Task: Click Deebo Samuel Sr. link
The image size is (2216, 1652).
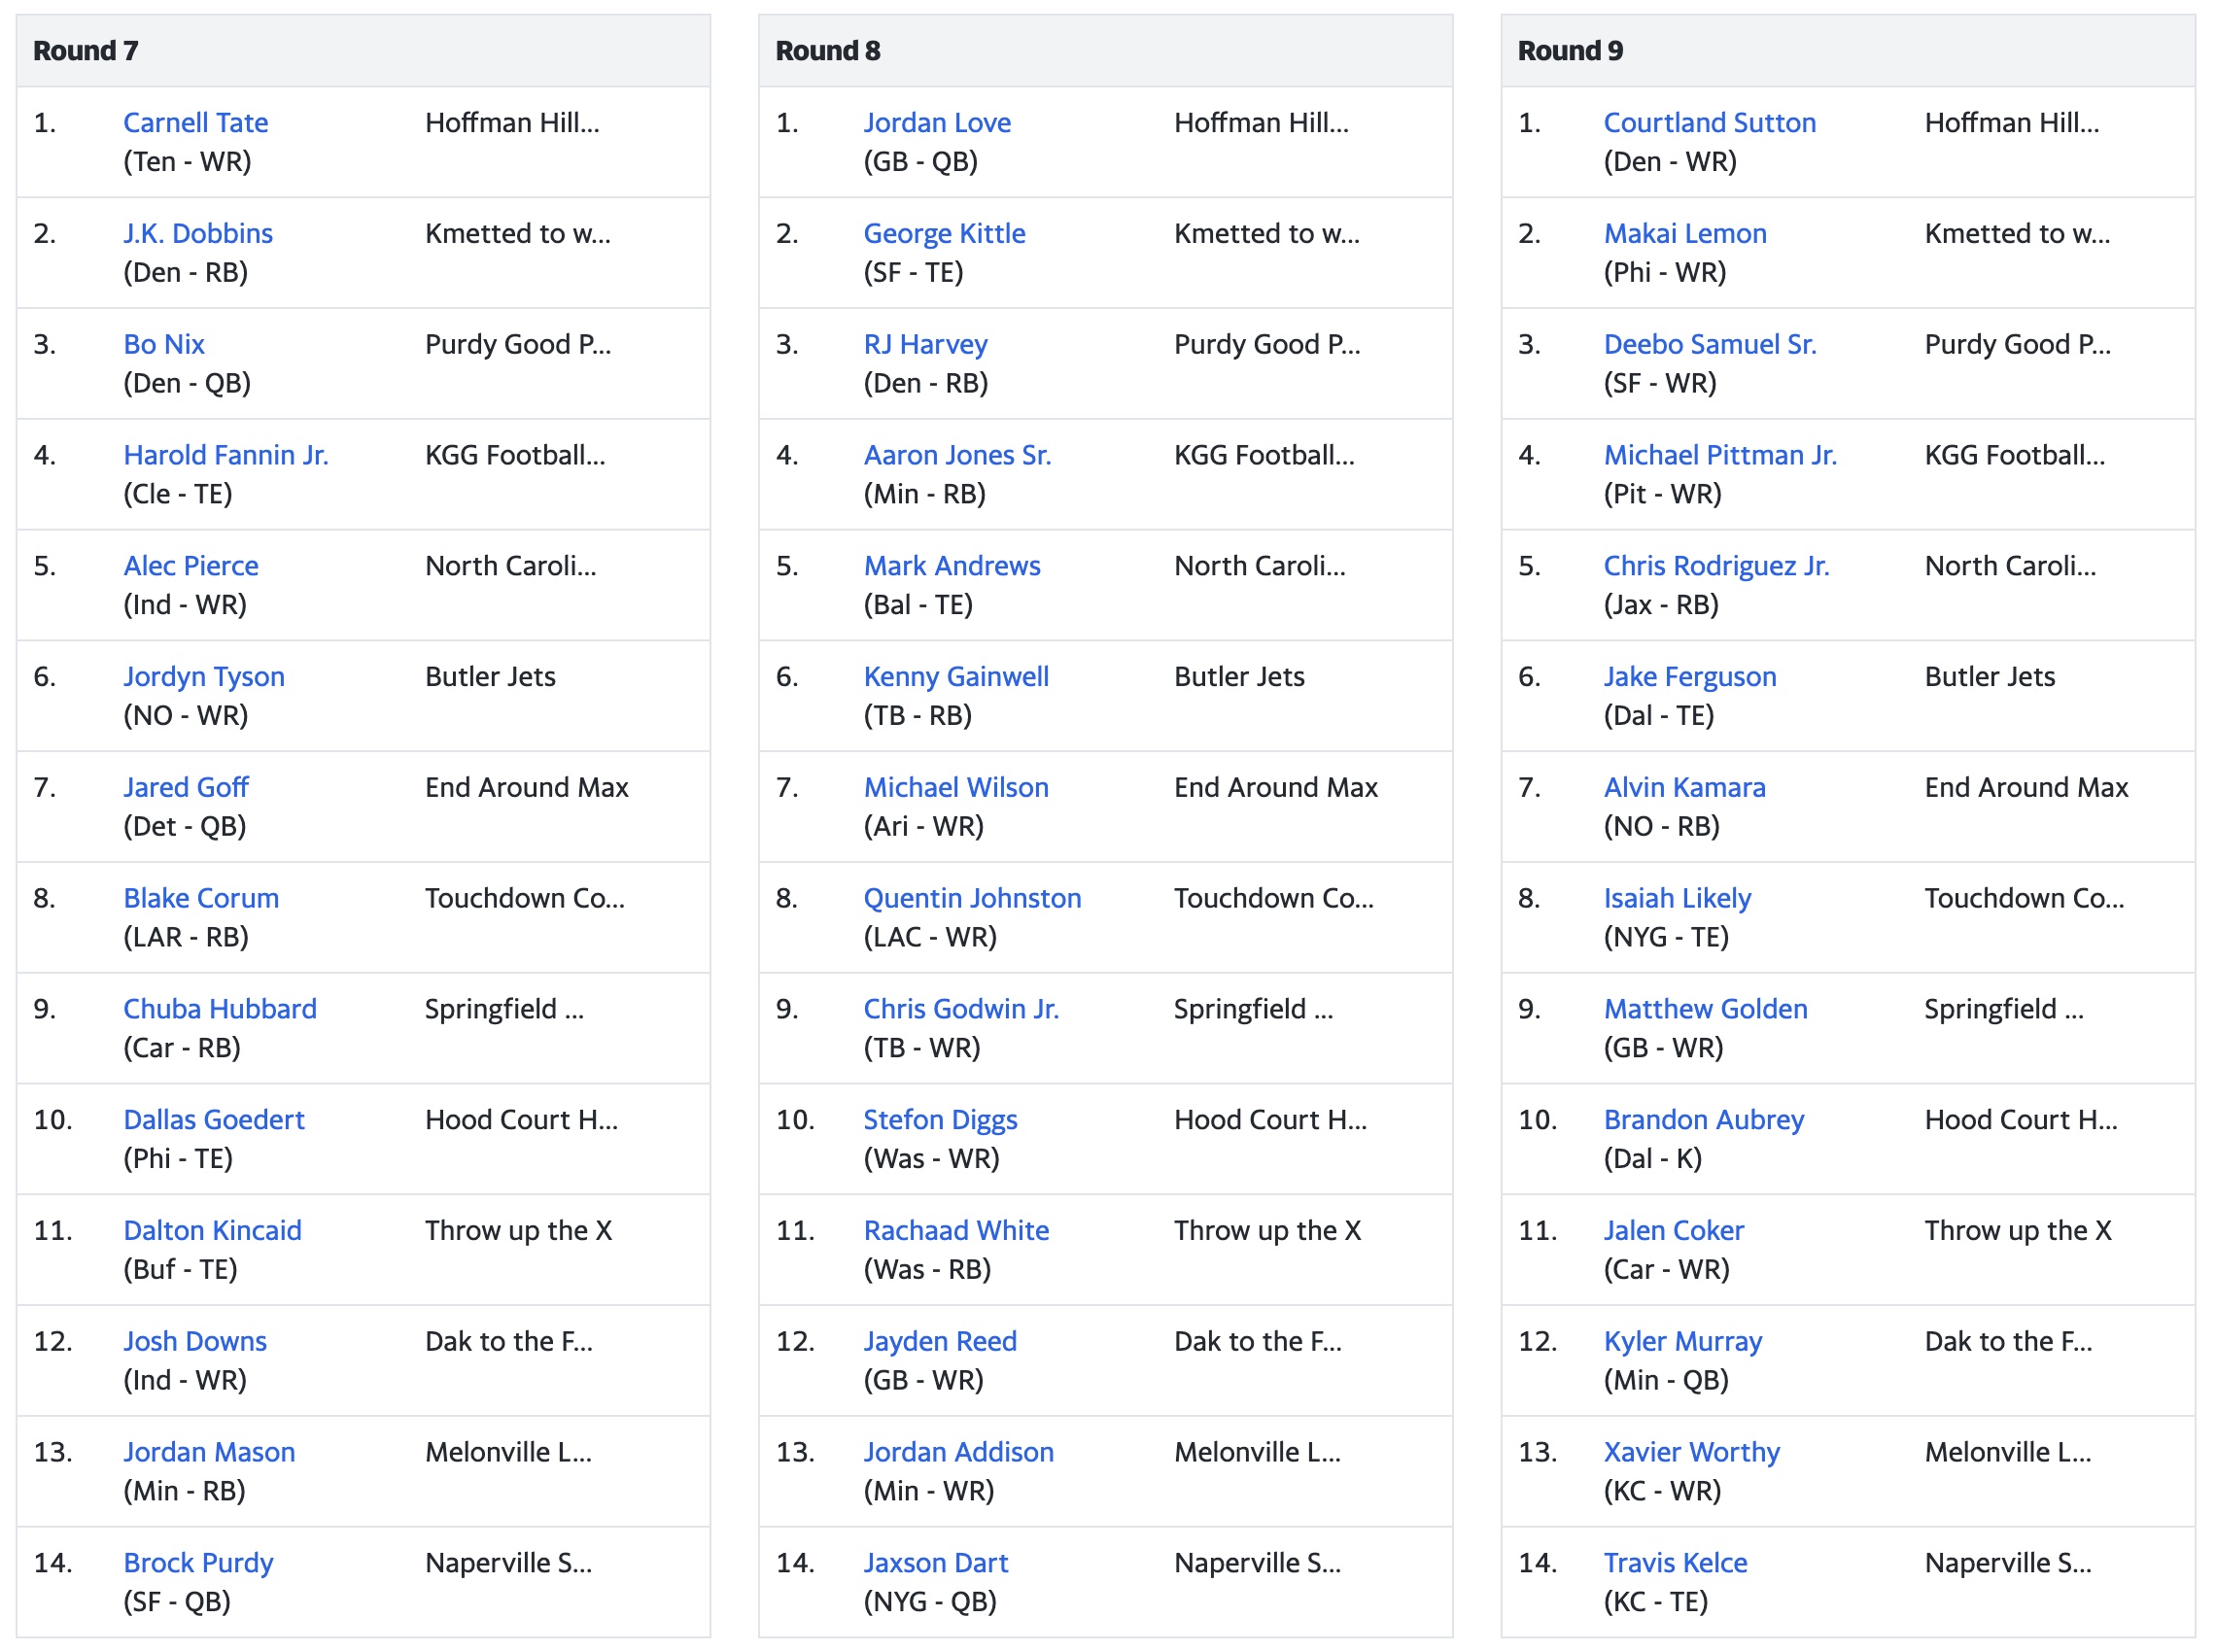Action: click(1709, 344)
